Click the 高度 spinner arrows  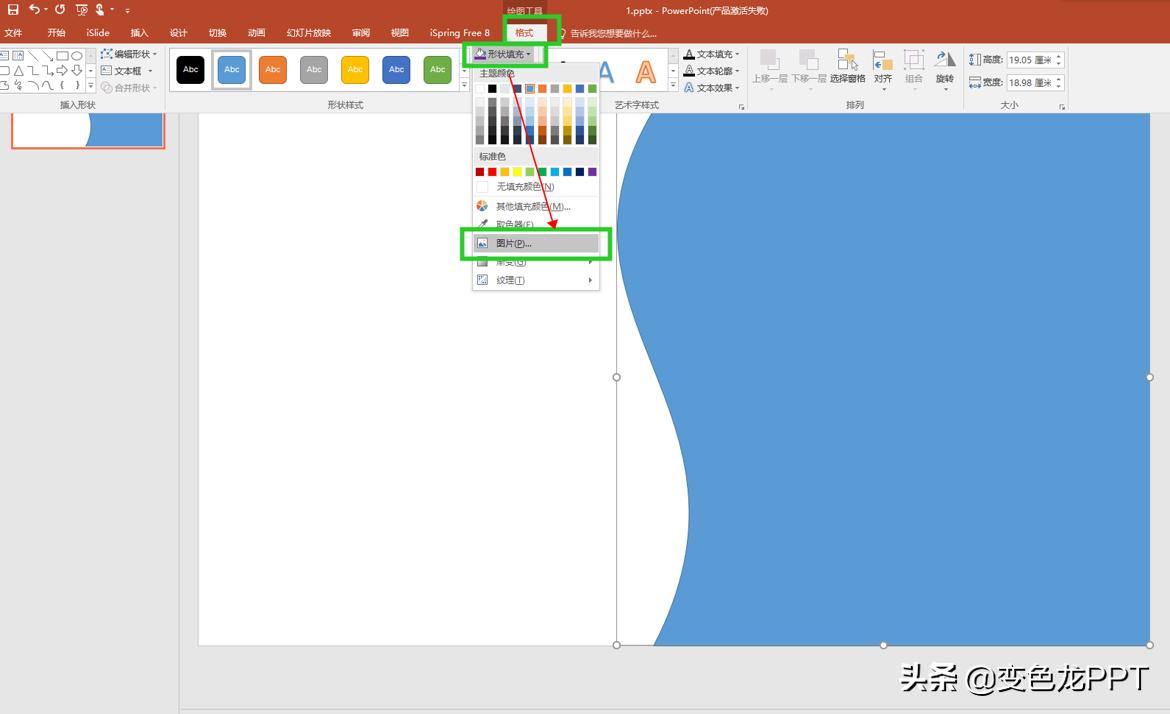click(x=1059, y=60)
